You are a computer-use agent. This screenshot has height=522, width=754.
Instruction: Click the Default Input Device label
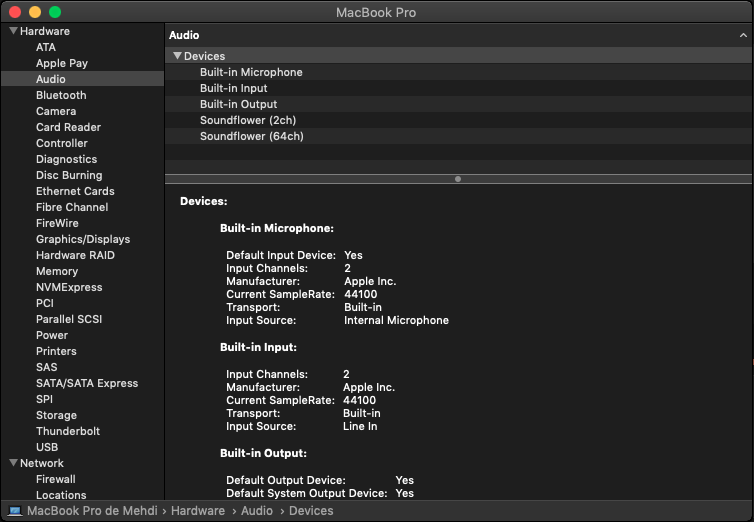[x=281, y=255]
